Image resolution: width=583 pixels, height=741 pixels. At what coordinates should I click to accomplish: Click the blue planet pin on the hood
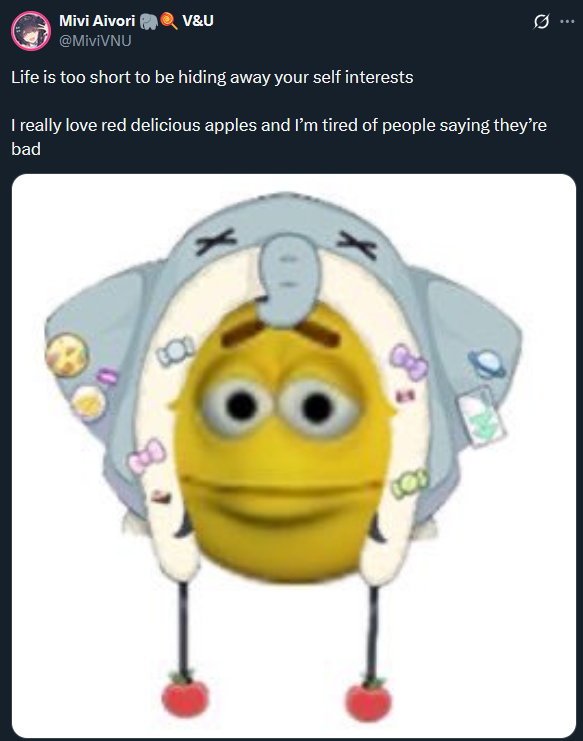(486, 363)
